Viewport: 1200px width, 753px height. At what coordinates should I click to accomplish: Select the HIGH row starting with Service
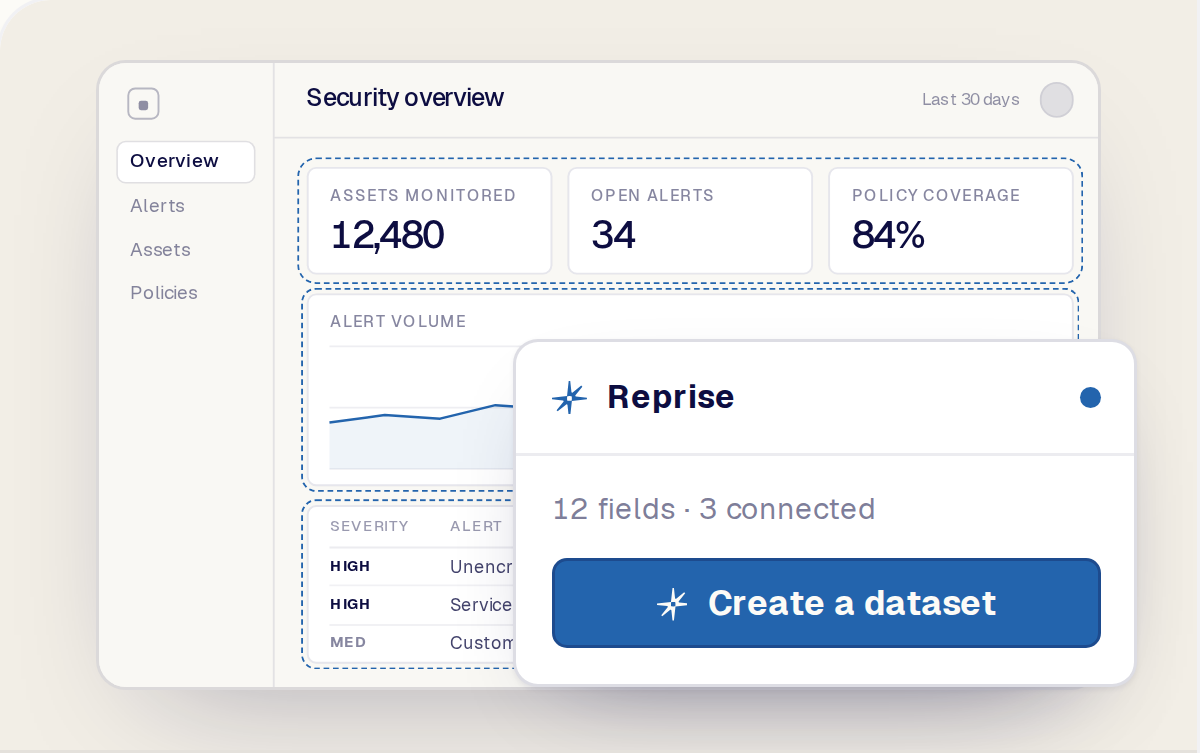422,605
